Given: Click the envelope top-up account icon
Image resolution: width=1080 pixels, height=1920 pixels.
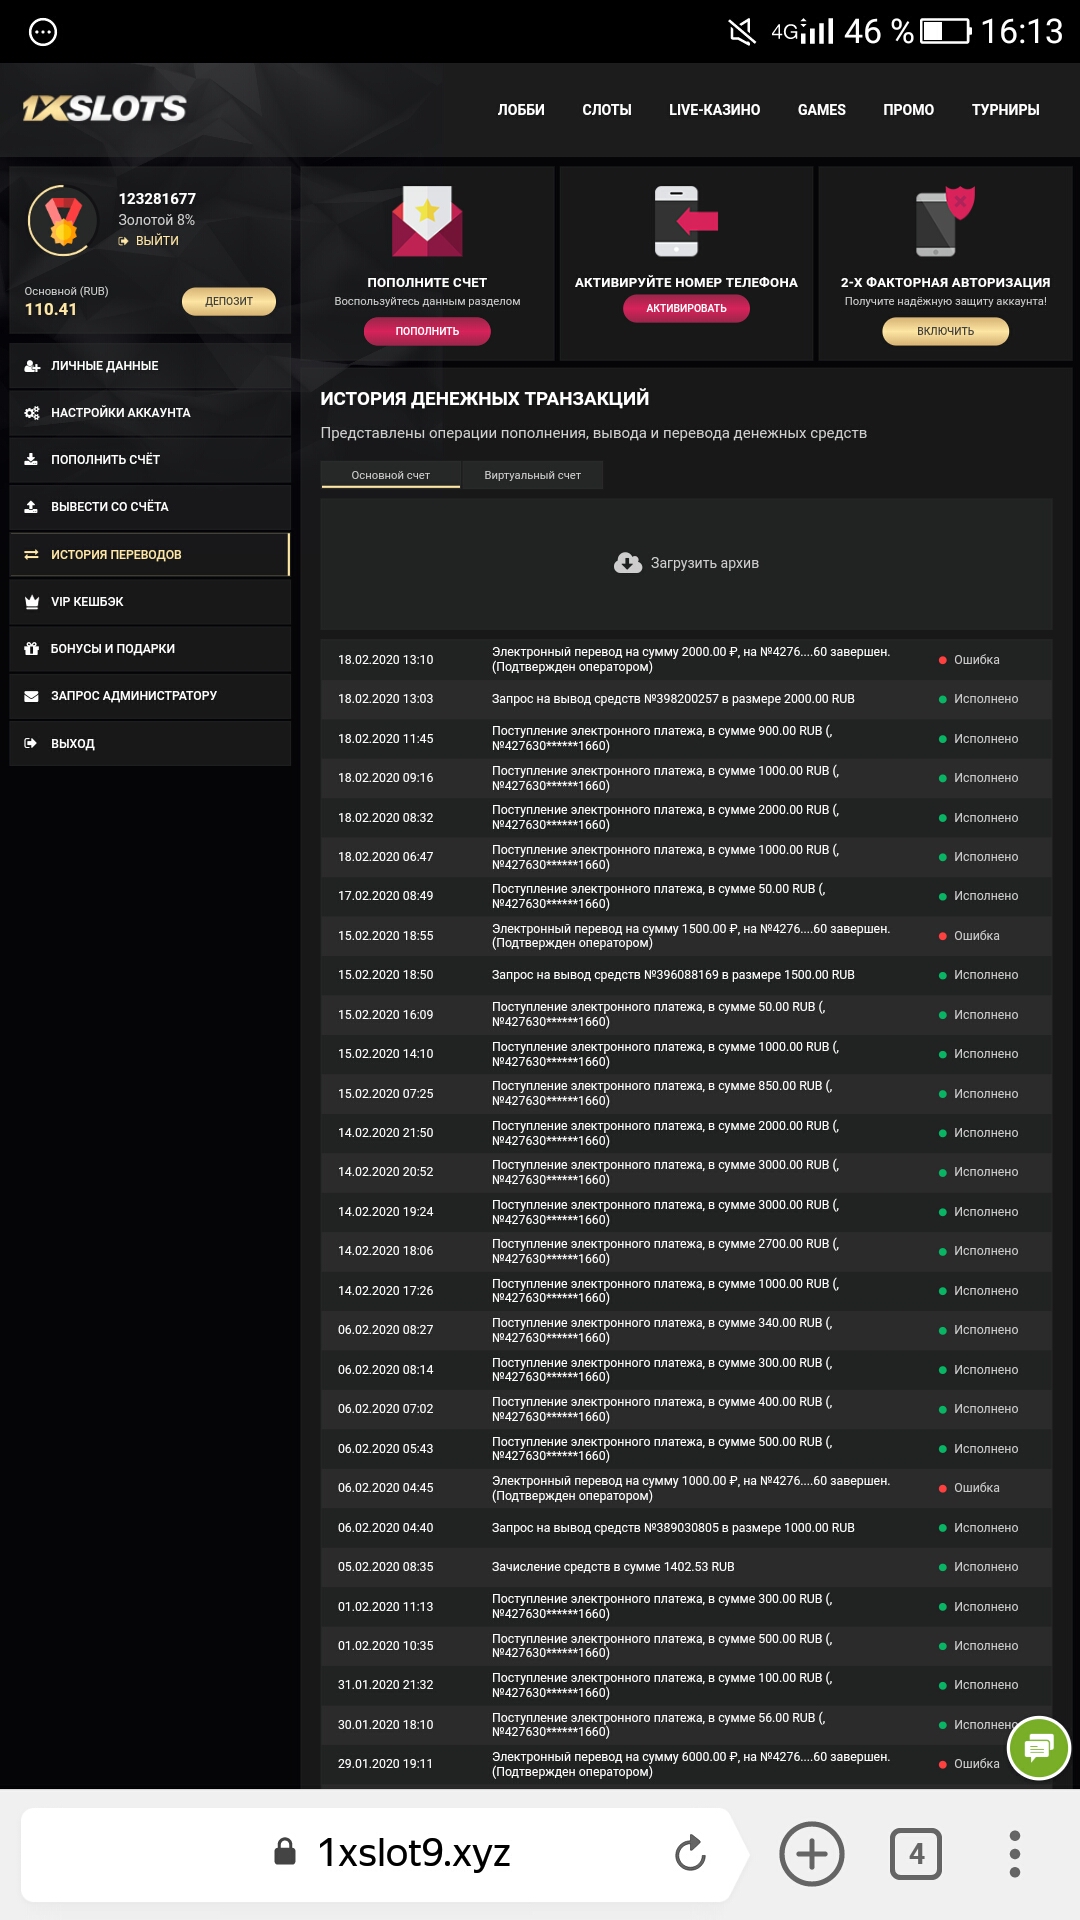Looking at the screenshot, I should 427,222.
